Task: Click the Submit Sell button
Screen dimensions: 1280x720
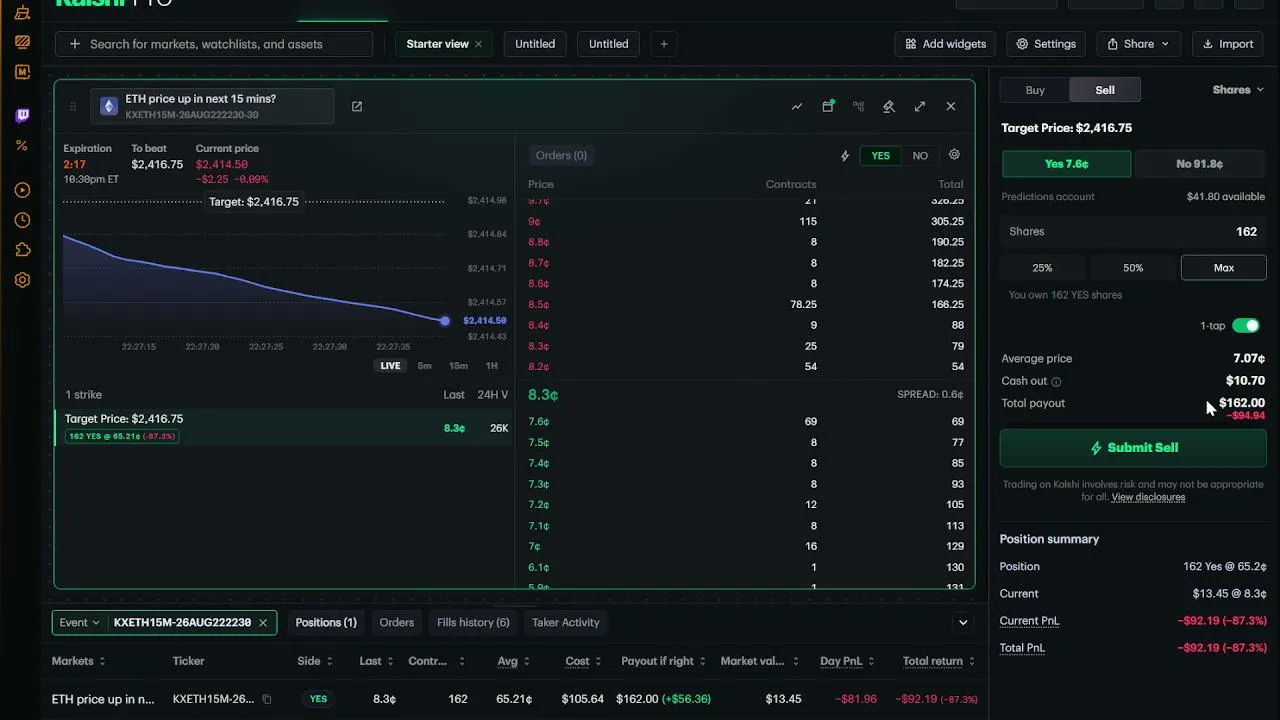Action: click(x=1133, y=448)
